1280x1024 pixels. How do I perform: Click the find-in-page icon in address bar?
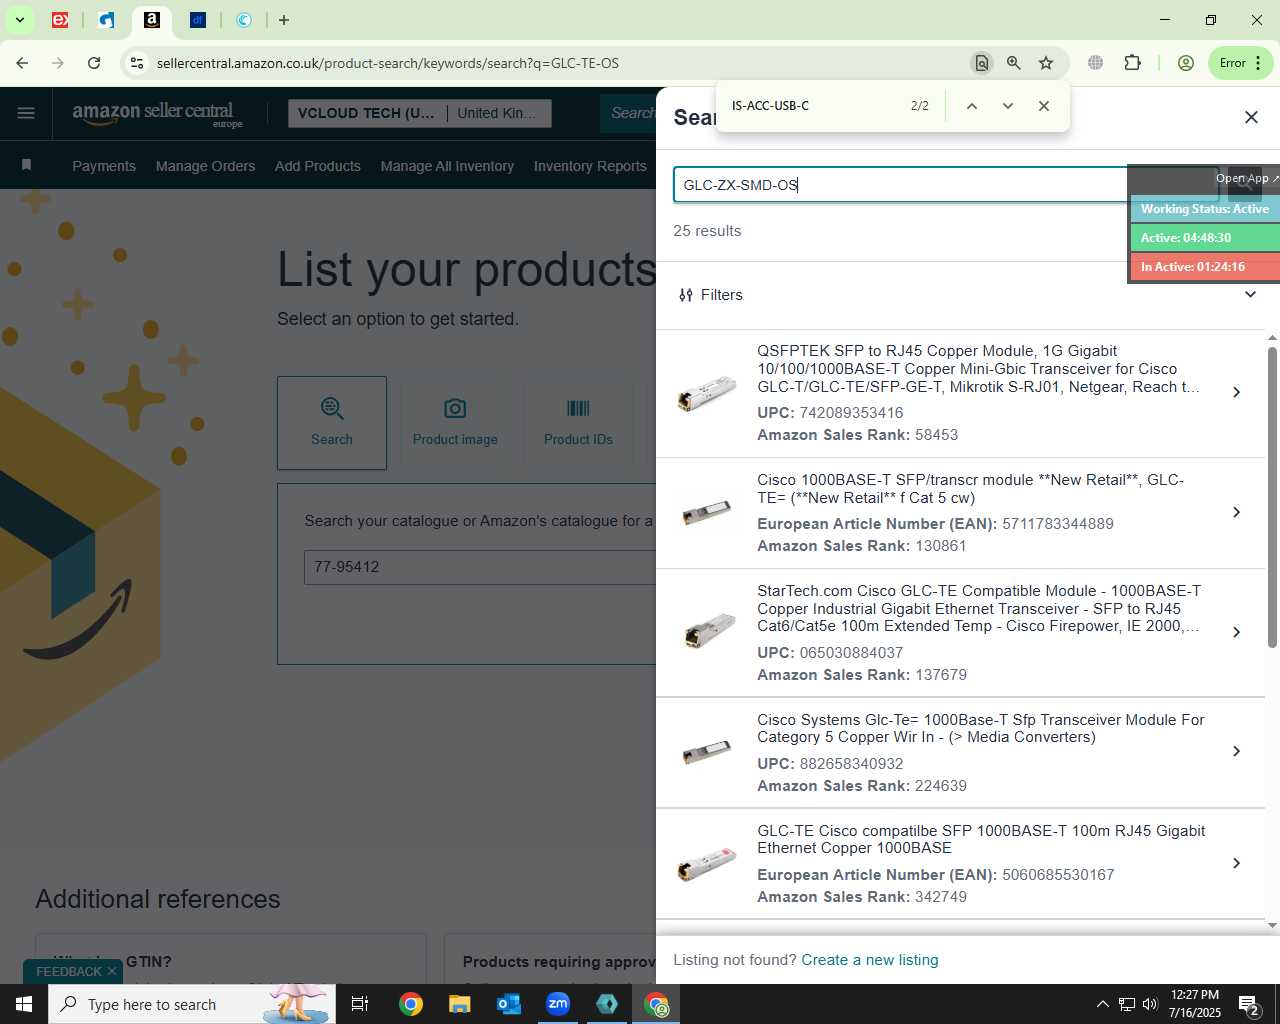click(x=982, y=63)
